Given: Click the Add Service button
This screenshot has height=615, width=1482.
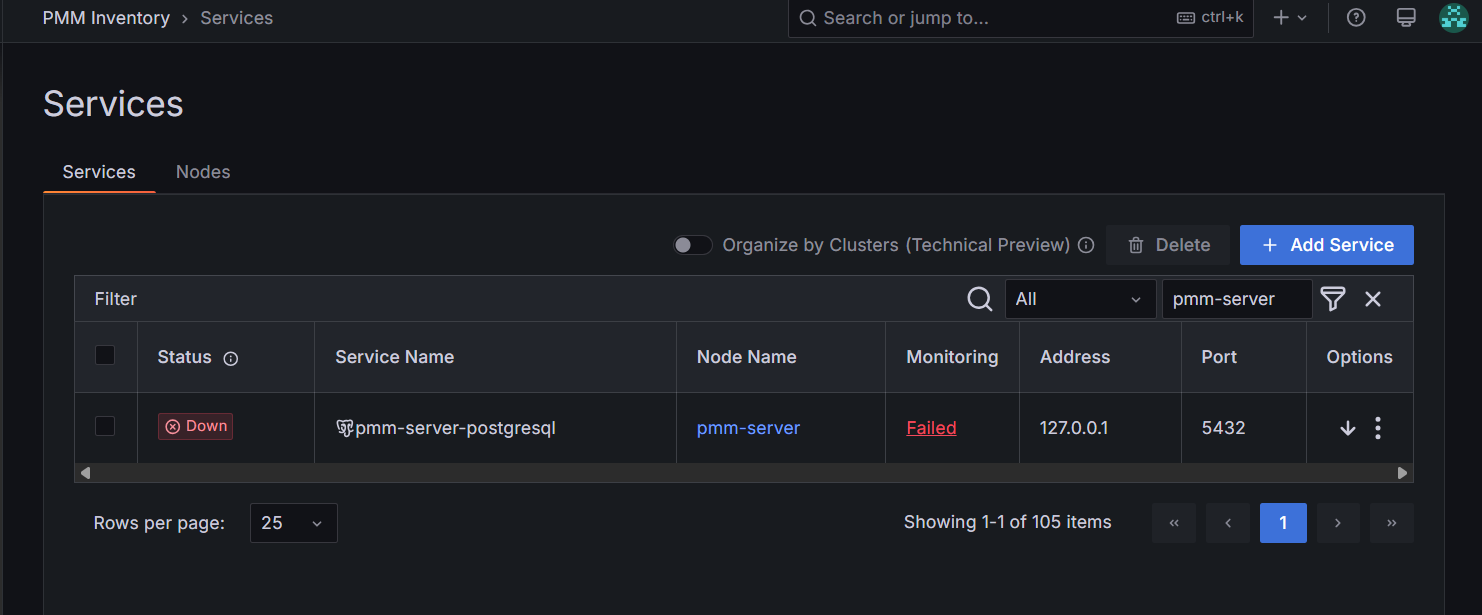Looking at the screenshot, I should tap(1326, 245).
